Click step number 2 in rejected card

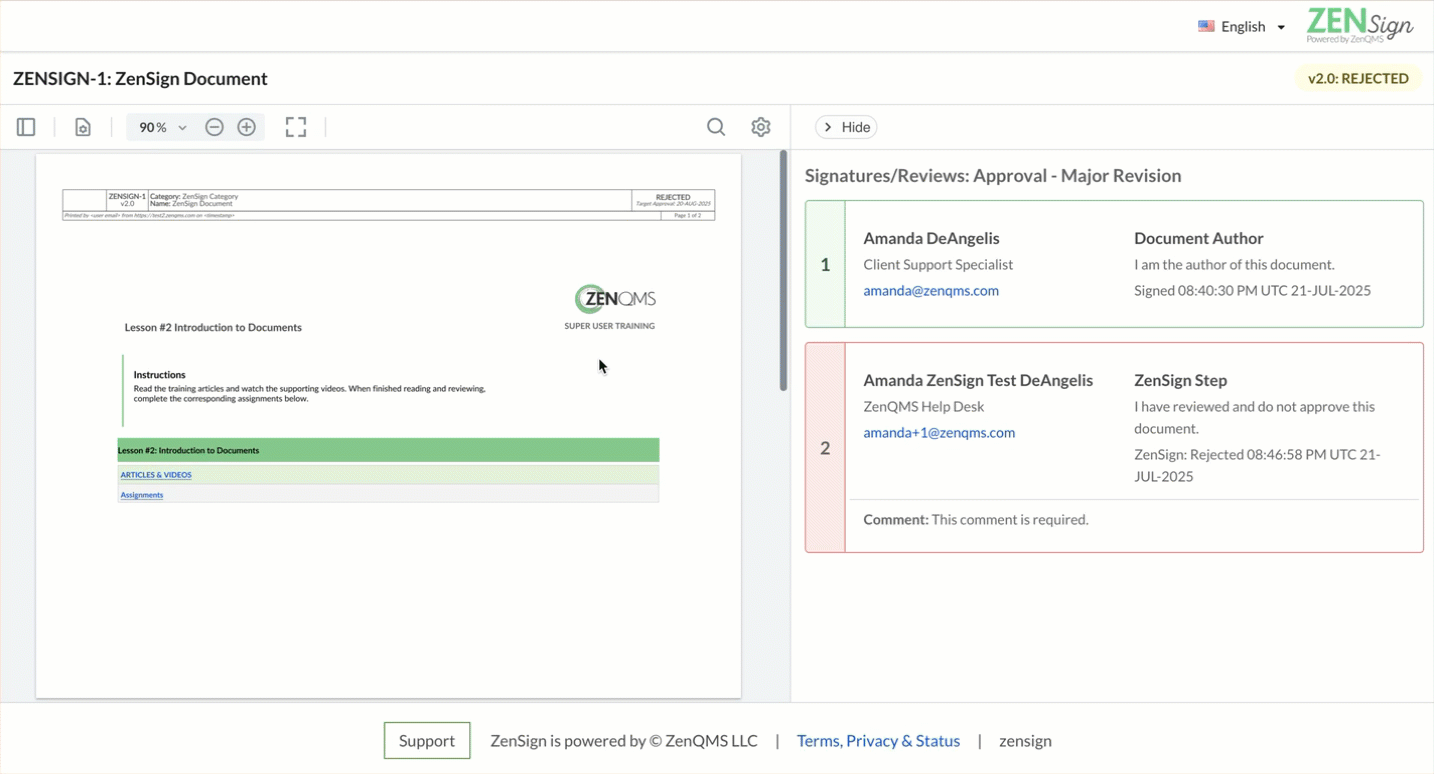[825, 448]
